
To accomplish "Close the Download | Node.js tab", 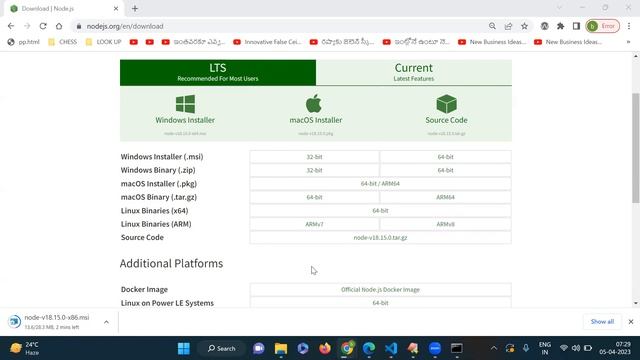I will (116, 8).
